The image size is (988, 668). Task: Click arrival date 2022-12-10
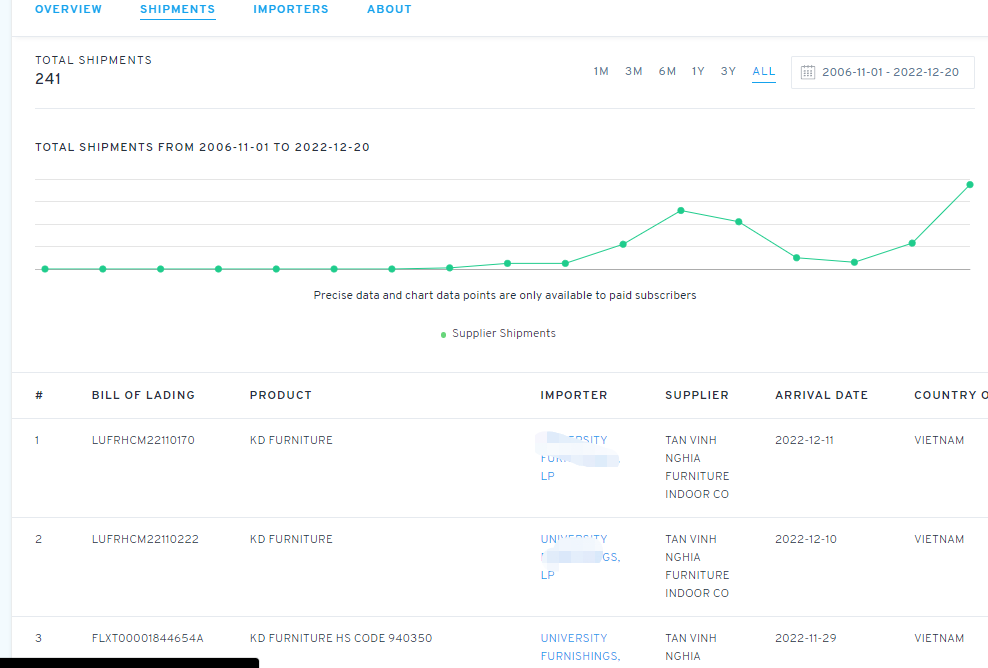806,539
